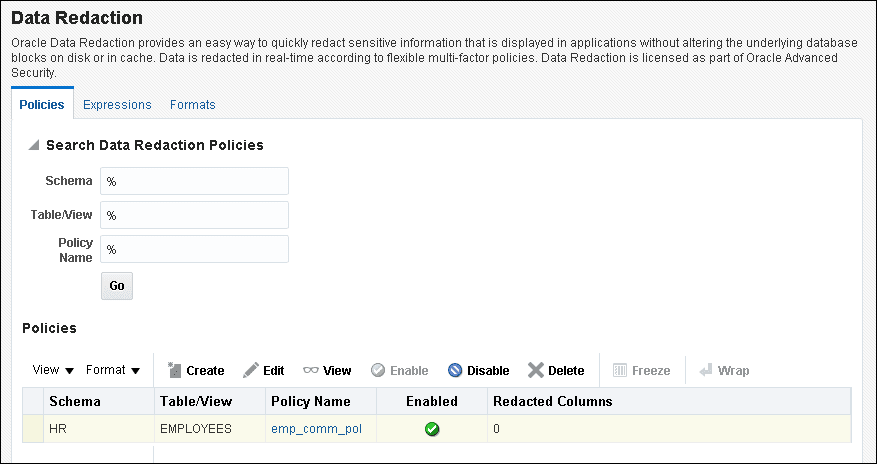The width and height of the screenshot is (877, 464).
Task: Click the green Enabled status checkmark
Action: coord(432,429)
